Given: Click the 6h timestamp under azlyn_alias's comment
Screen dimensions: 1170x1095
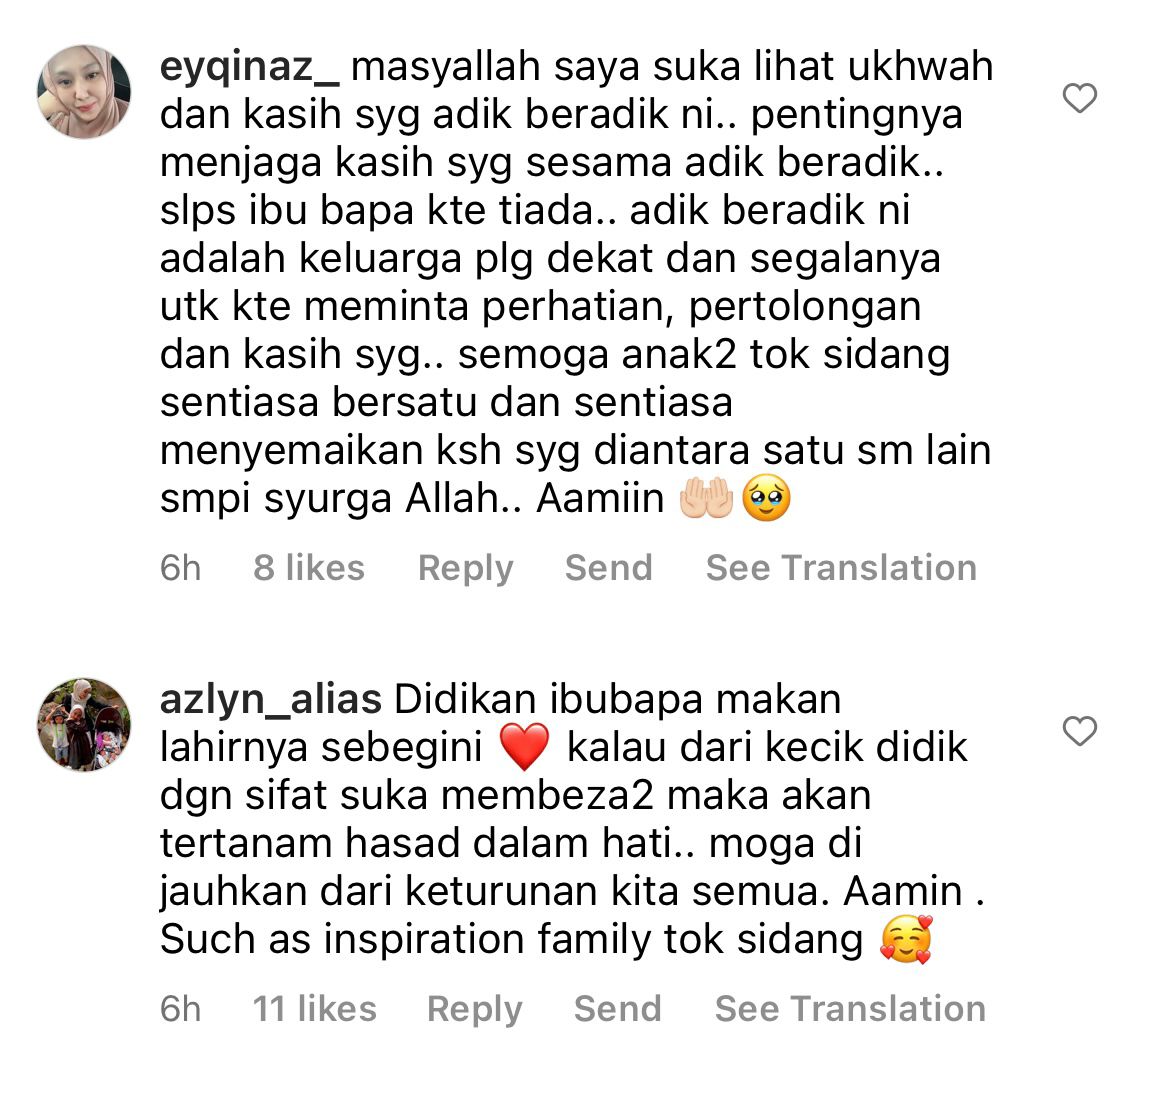Looking at the screenshot, I should coord(181,1008).
